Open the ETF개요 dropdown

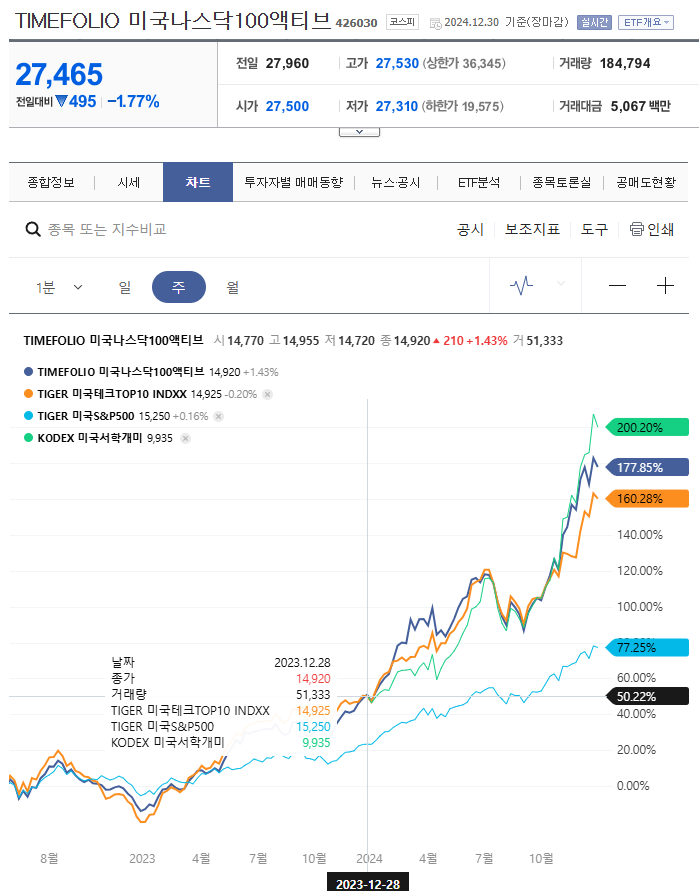(646, 22)
